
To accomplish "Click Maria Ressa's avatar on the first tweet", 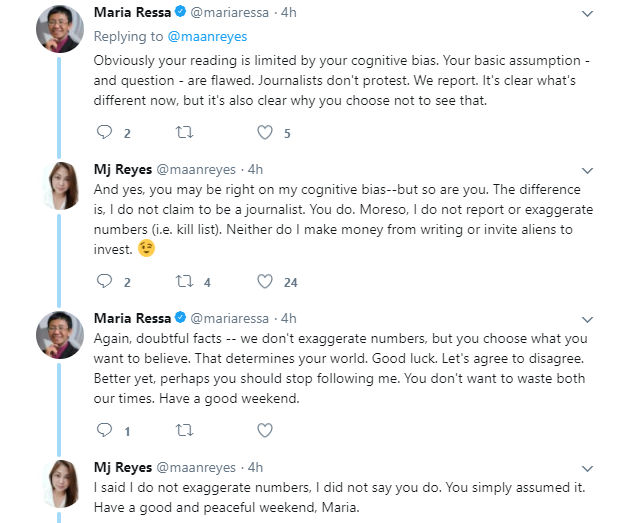I will pyautogui.click(x=60, y=29).
